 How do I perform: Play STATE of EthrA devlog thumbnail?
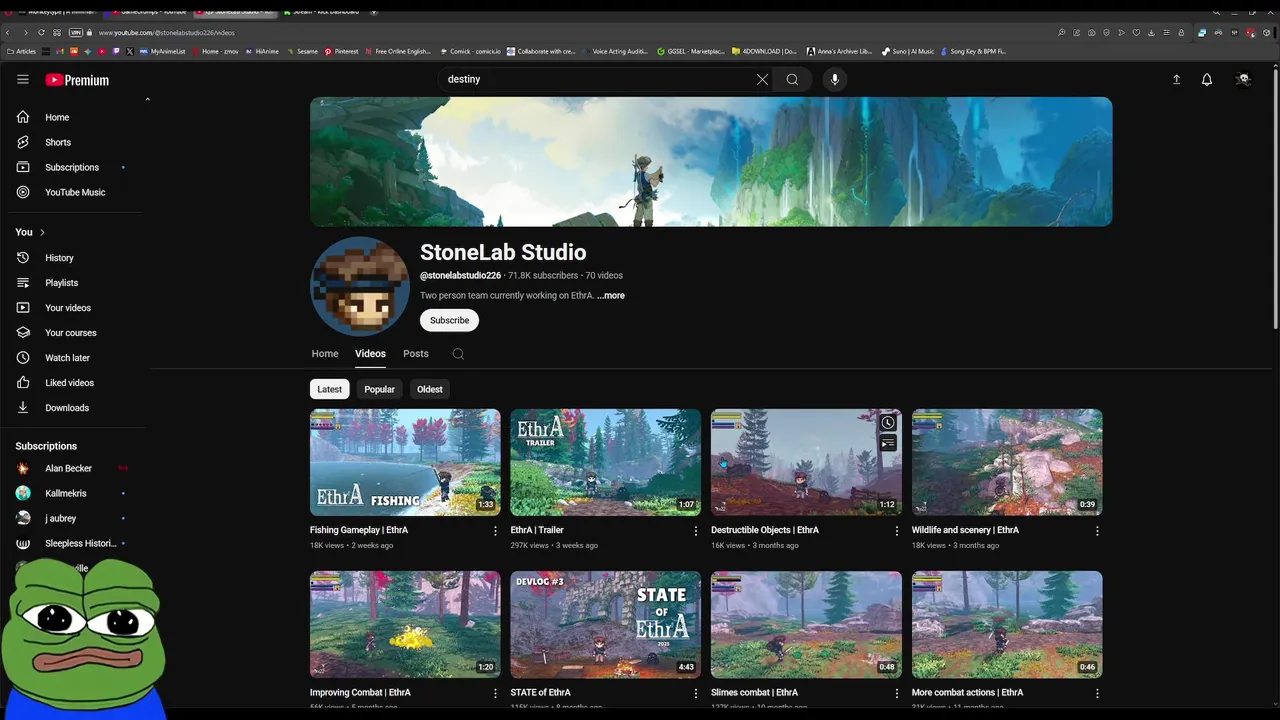(606, 625)
